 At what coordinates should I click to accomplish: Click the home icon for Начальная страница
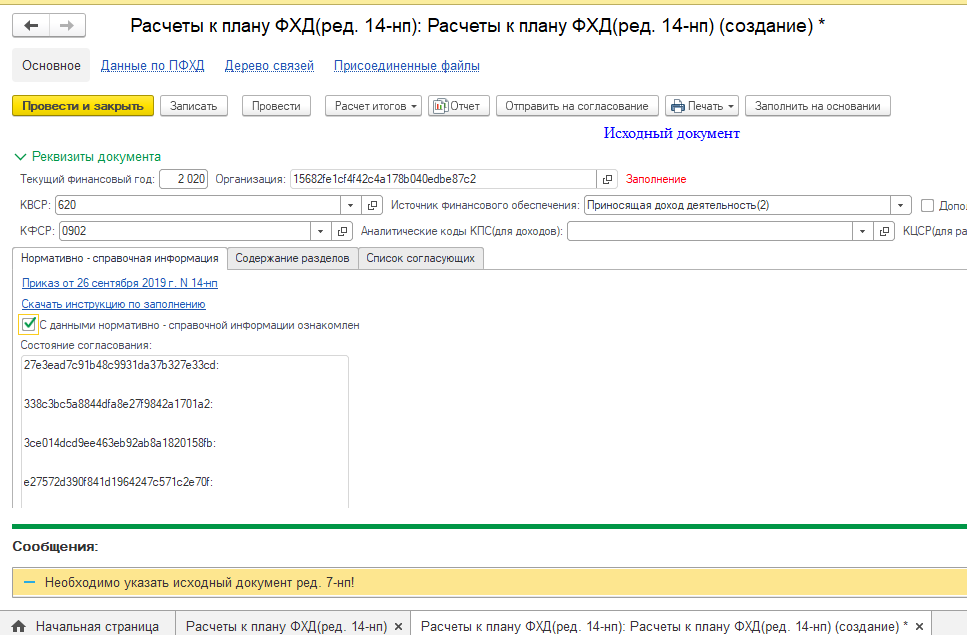[x=18, y=626]
